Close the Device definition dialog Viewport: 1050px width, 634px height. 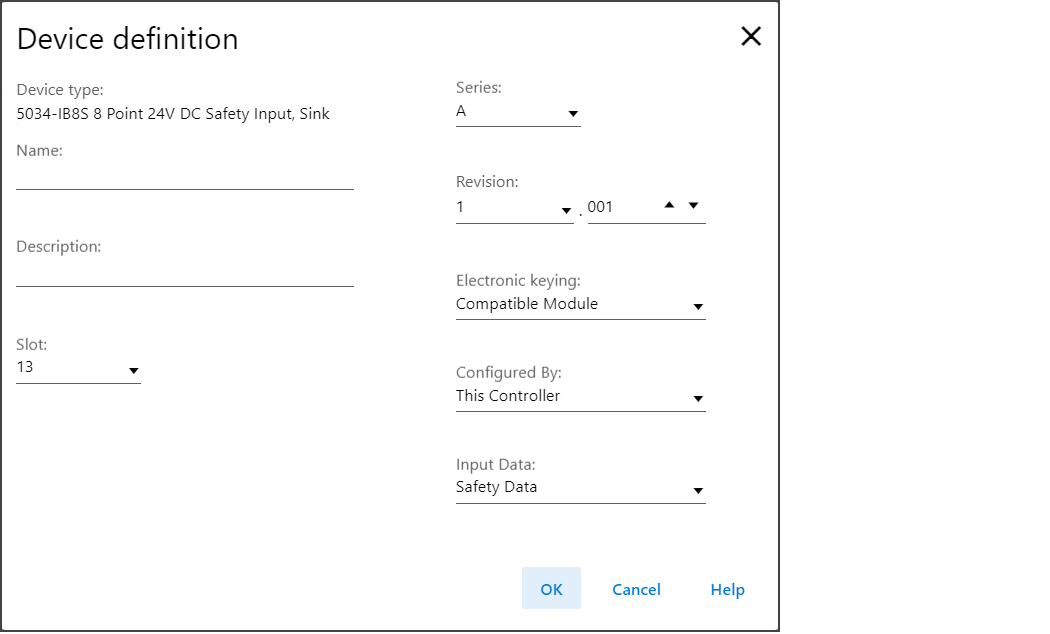click(x=750, y=37)
